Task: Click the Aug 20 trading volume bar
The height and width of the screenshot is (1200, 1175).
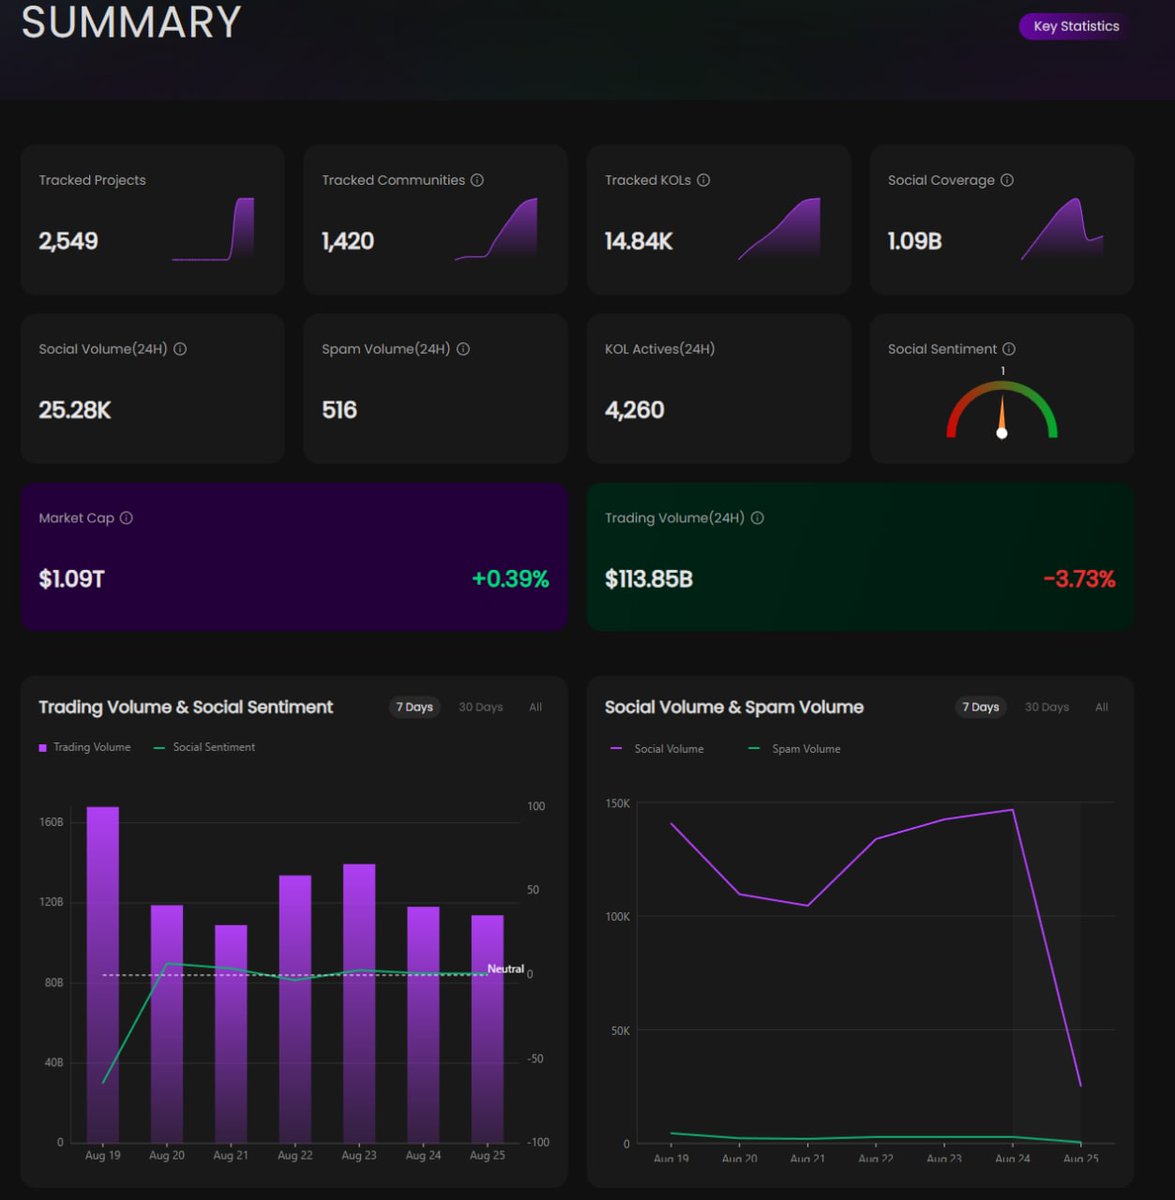Action: [x=167, y=1023]
